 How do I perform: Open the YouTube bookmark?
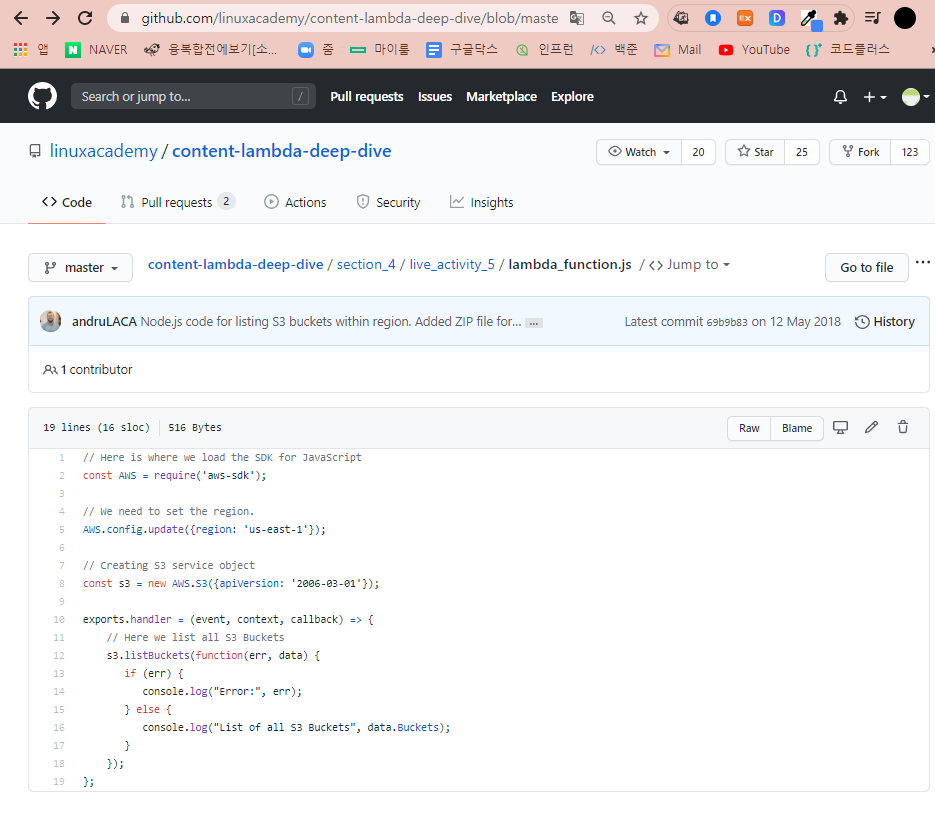[754, 49]
